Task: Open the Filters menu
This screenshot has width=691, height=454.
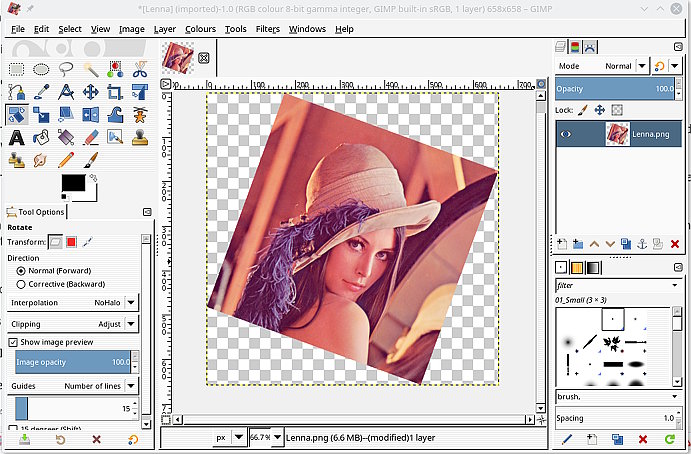Action: 267,29
